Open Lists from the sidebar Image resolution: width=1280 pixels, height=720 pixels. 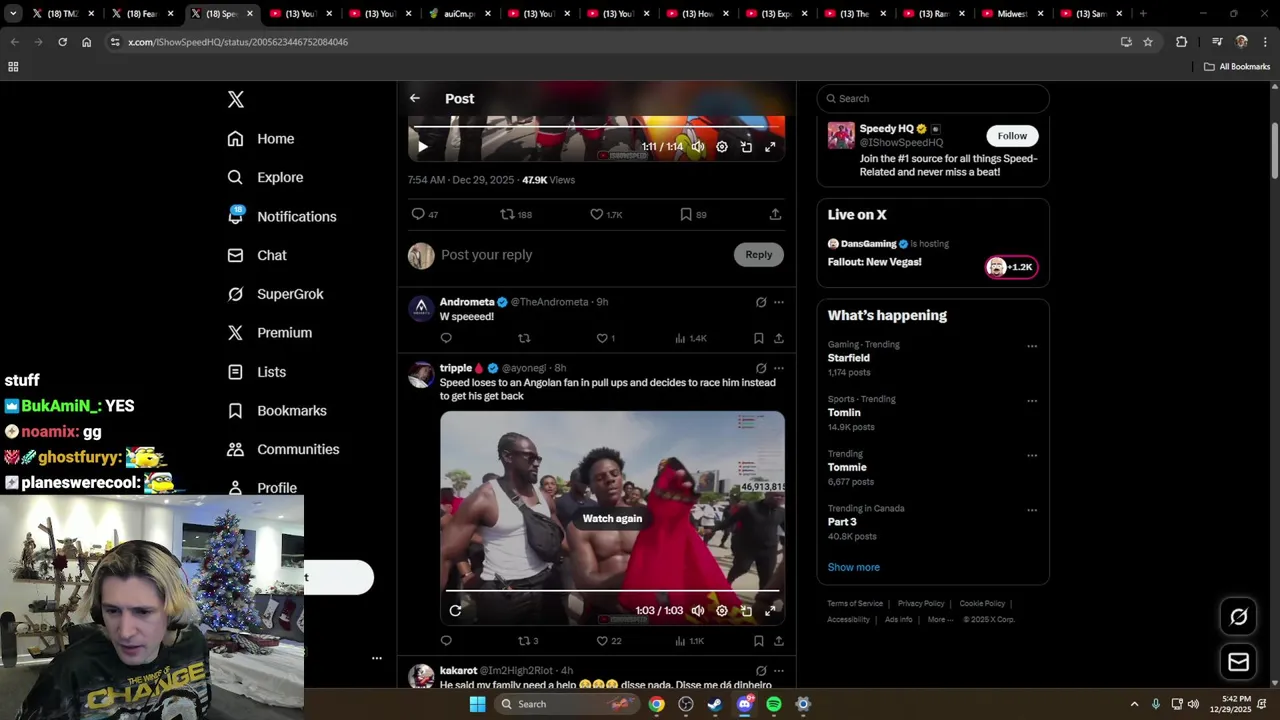click(x=257, y=372)
